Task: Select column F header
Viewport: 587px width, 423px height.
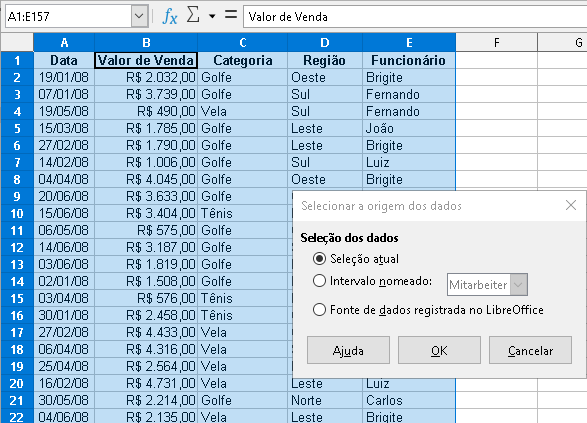Action: (496, 42)
